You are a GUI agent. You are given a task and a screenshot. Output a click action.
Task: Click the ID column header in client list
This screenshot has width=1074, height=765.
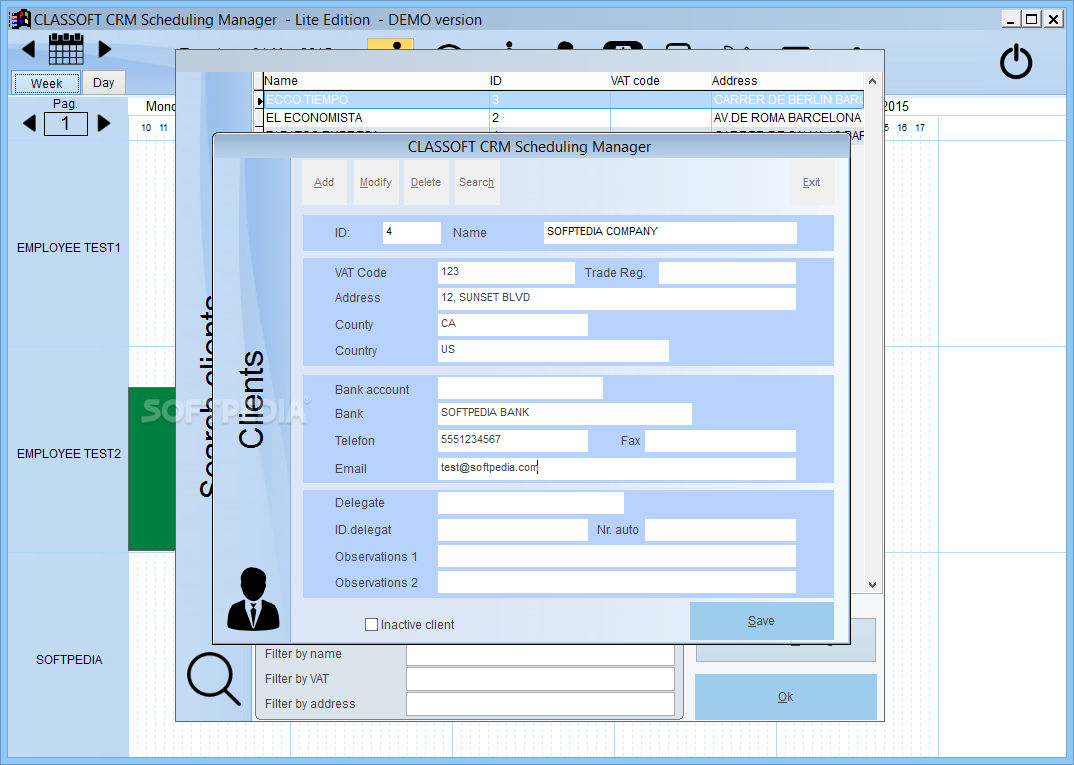pos(549,81)
